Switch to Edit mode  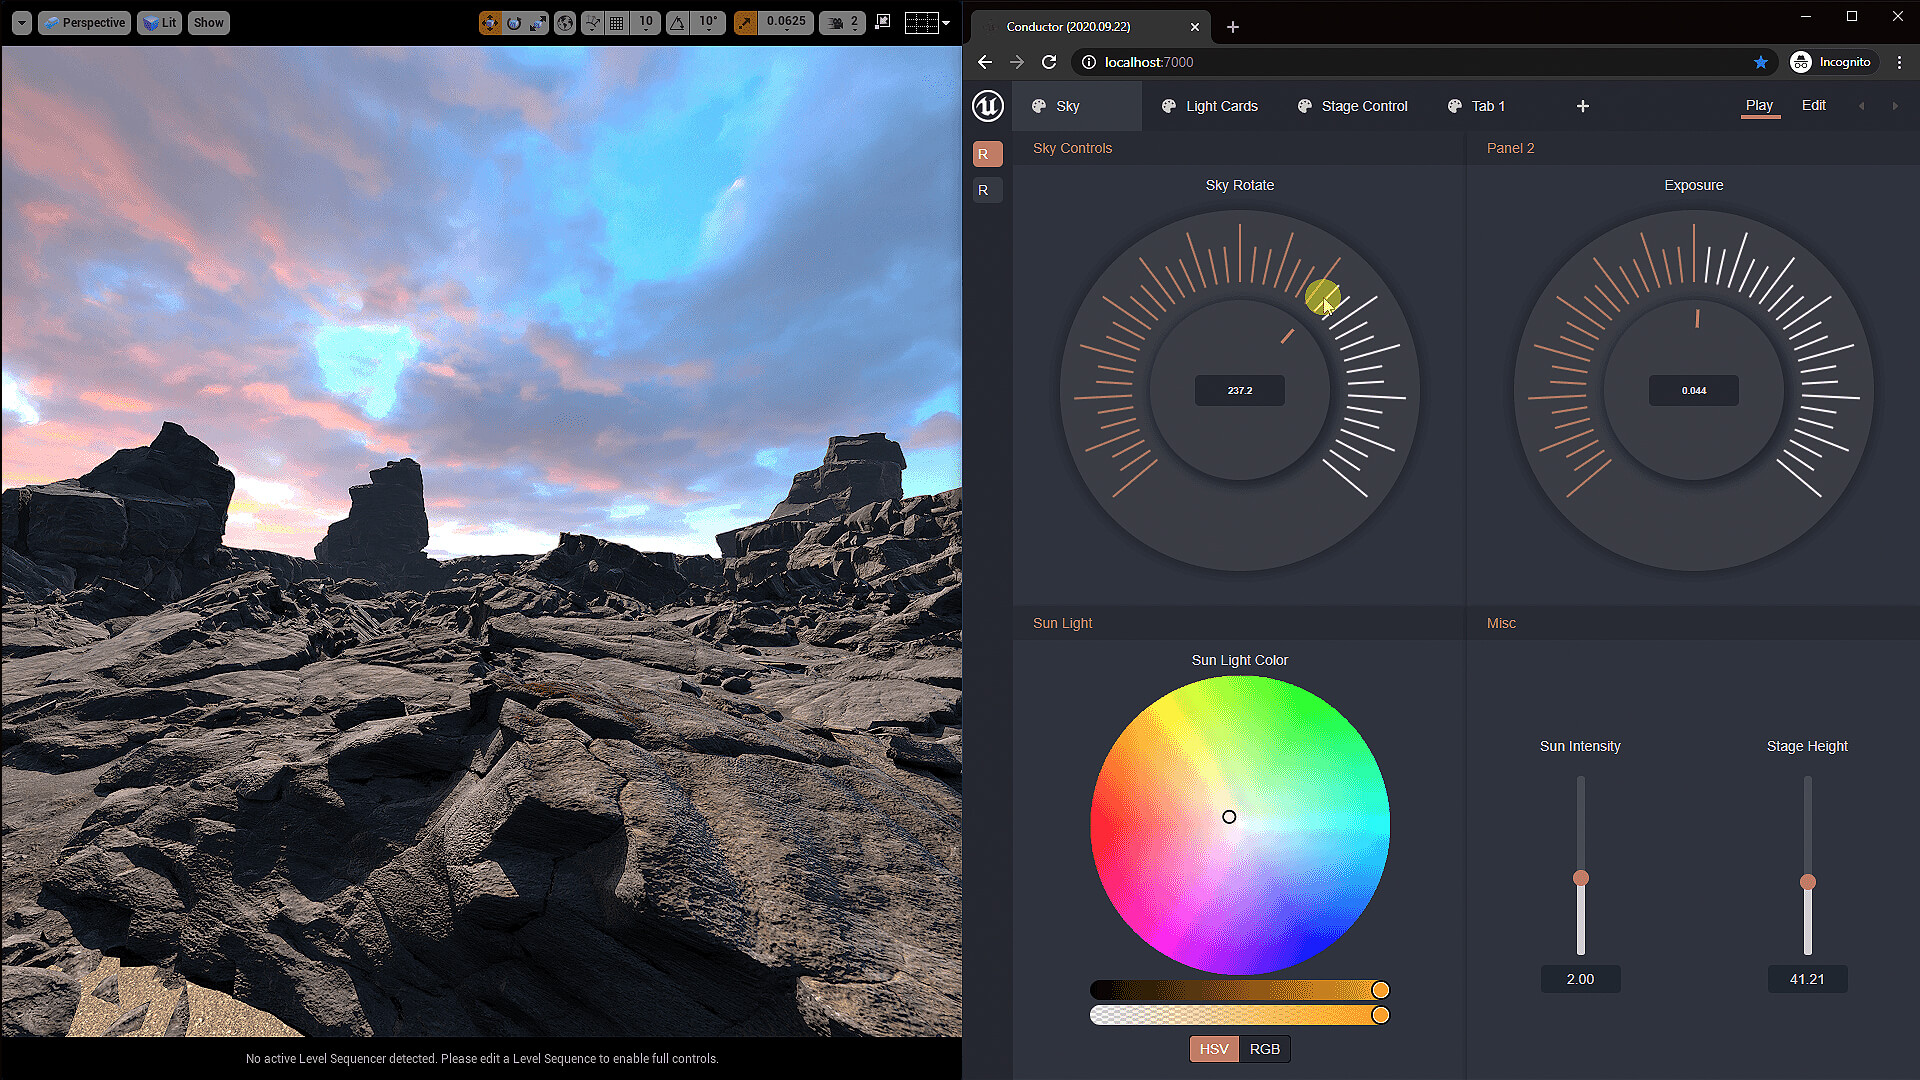point(1813,105)
